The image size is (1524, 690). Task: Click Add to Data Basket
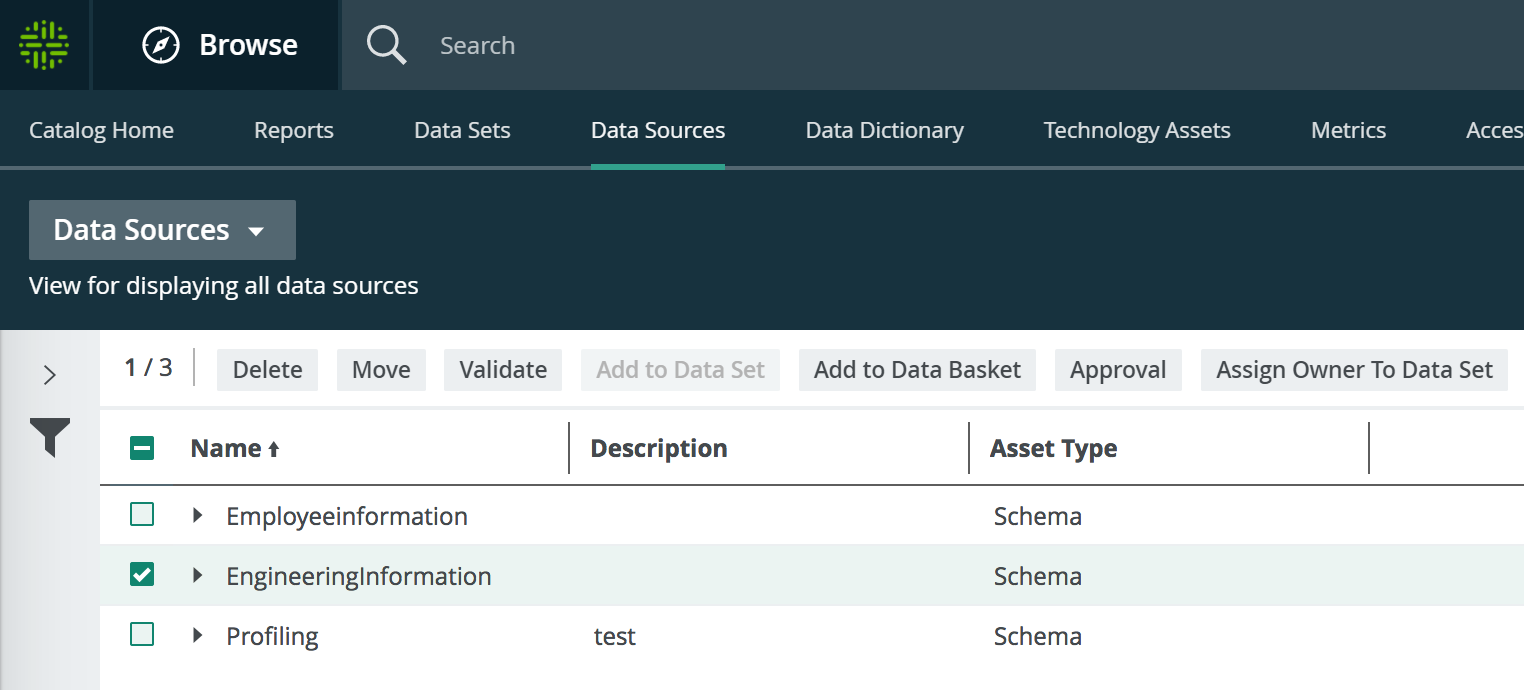(917, 369)
